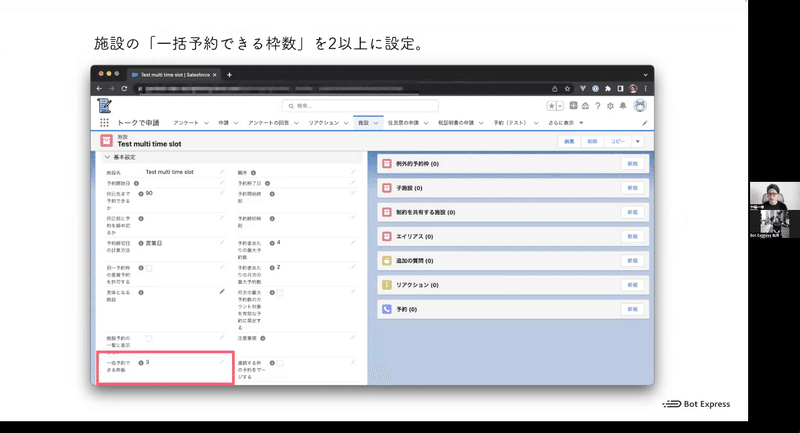Reload the page with browser refresh icon
This screenshot has height=433, width=800.
(x=124, y=88)
